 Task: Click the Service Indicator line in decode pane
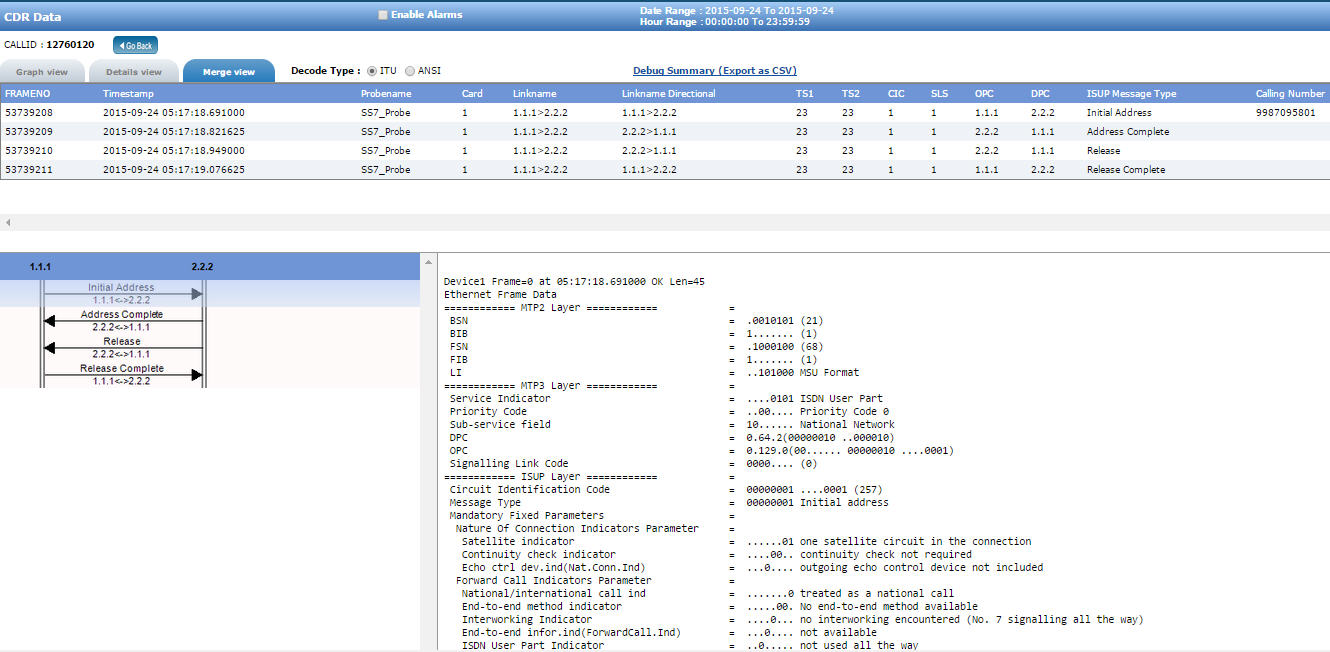click(666, 399)
